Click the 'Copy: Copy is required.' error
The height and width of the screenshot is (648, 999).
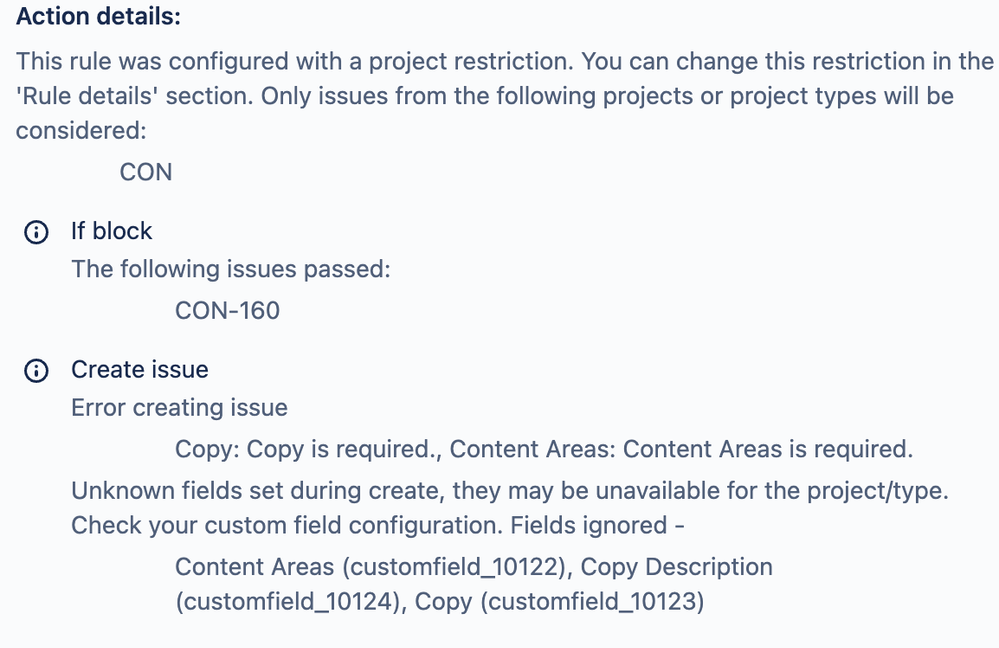pyautogui.click(x=308, y=449)
